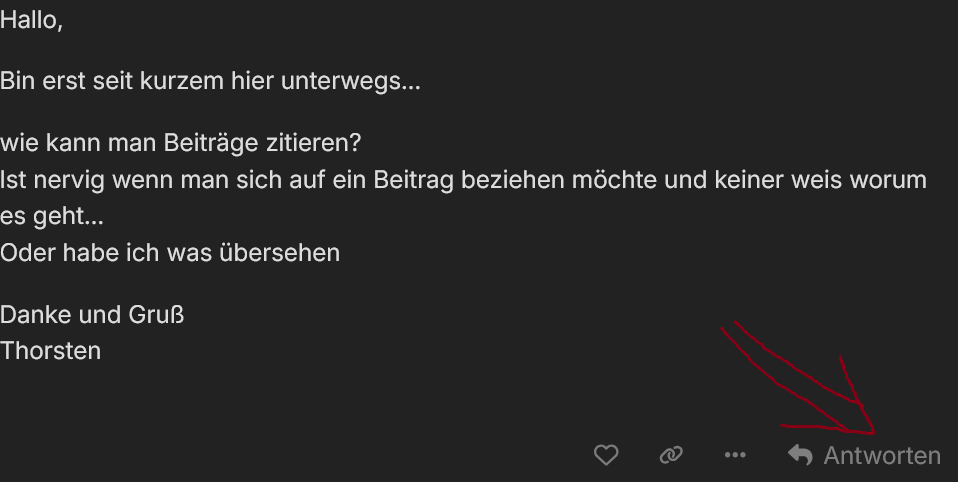Select the Antworten reply label

[882, 456]
